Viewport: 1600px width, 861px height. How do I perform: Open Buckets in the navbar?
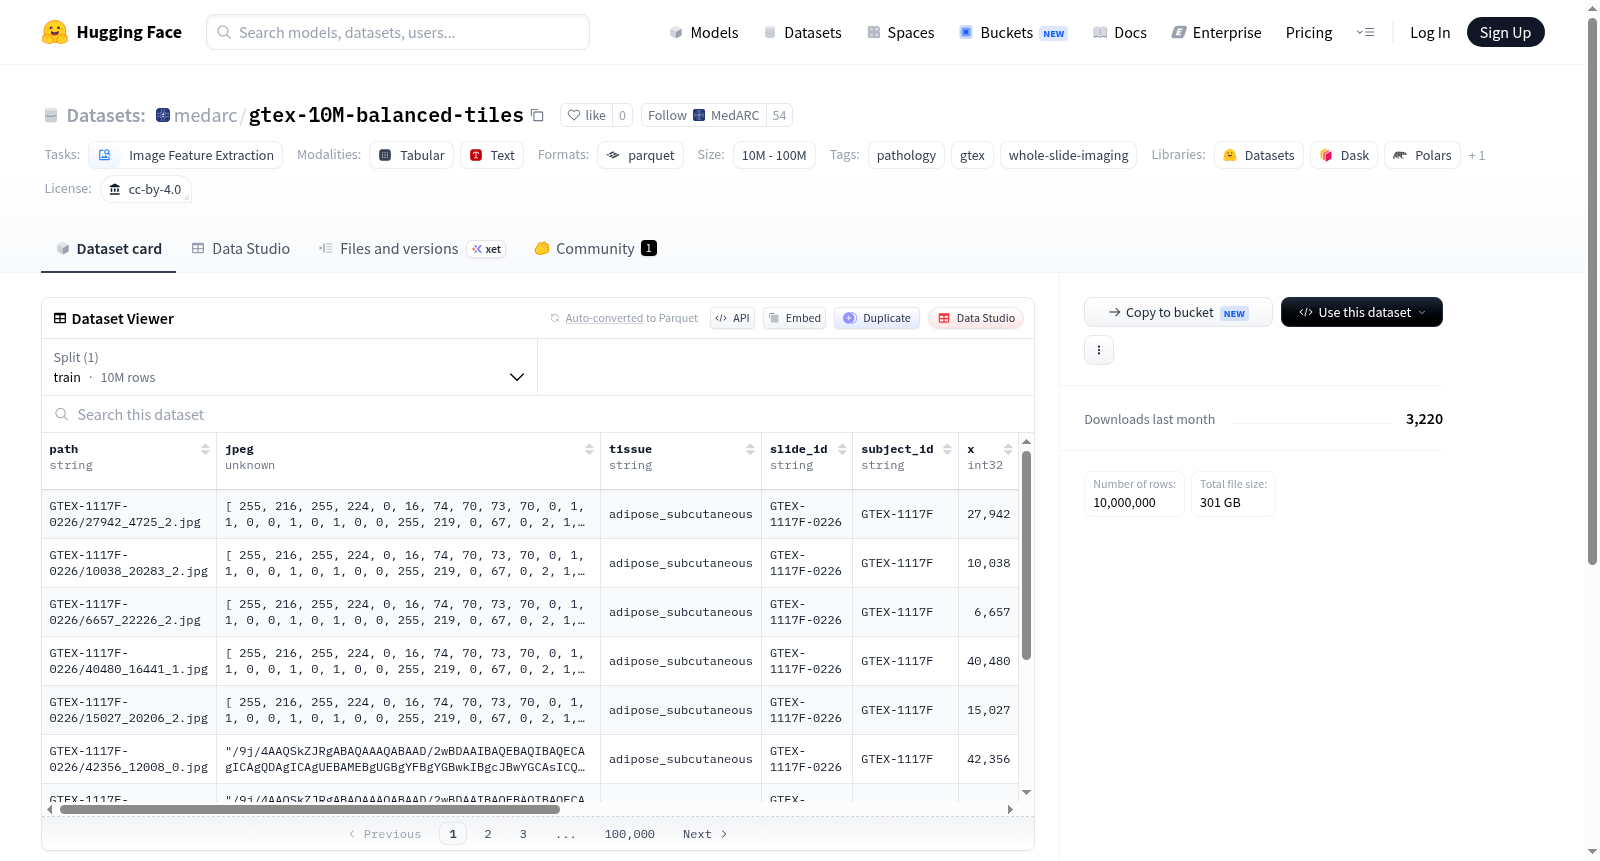(x=1013, y=32)
